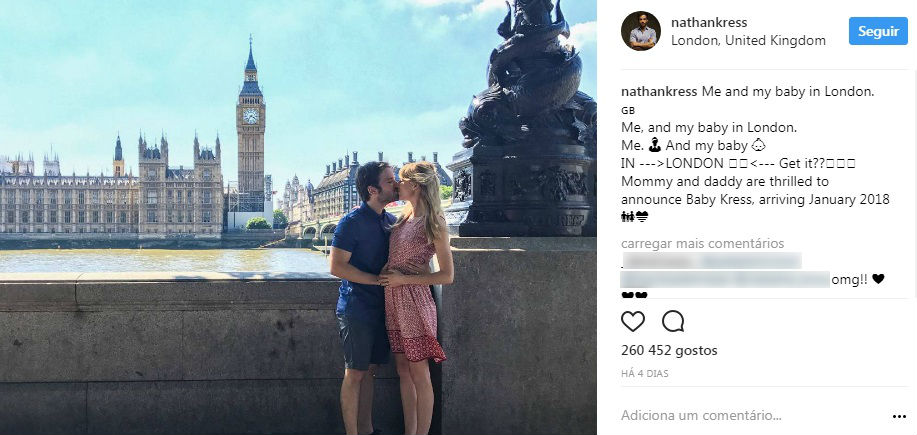
Task: Load more comments with carregar mais comentários
Action: [702, 243]
